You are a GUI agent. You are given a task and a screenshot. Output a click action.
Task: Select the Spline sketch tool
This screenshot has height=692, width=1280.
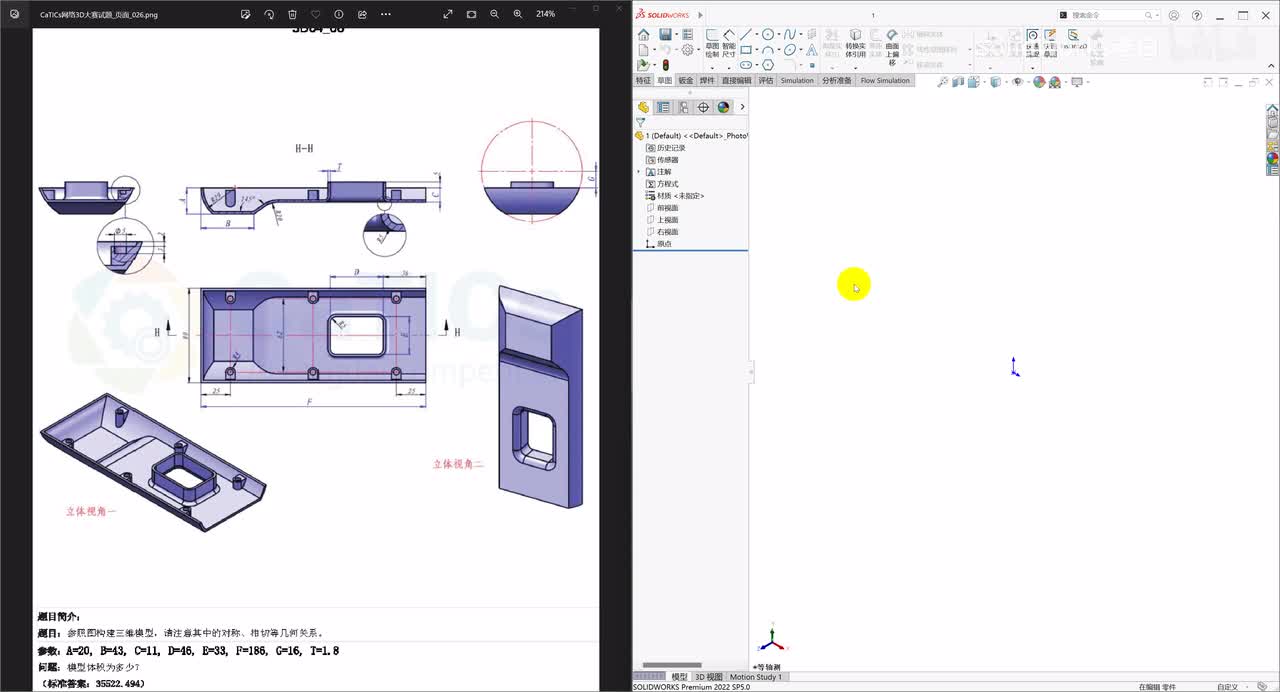coord(790,34)
